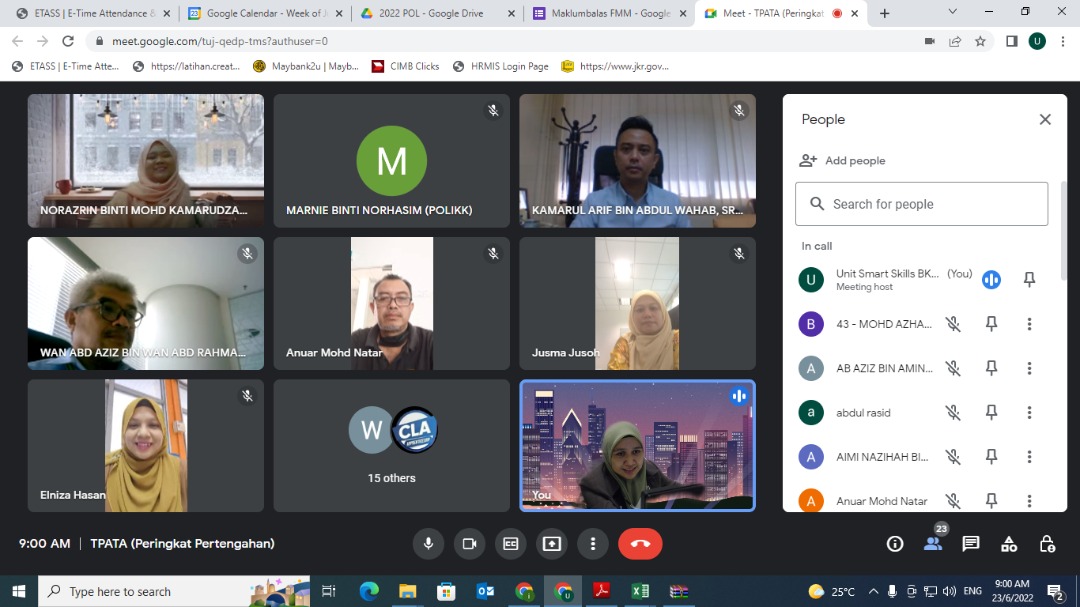
Task: Switch to Google Calendar tab
Action: coord(264,13)
